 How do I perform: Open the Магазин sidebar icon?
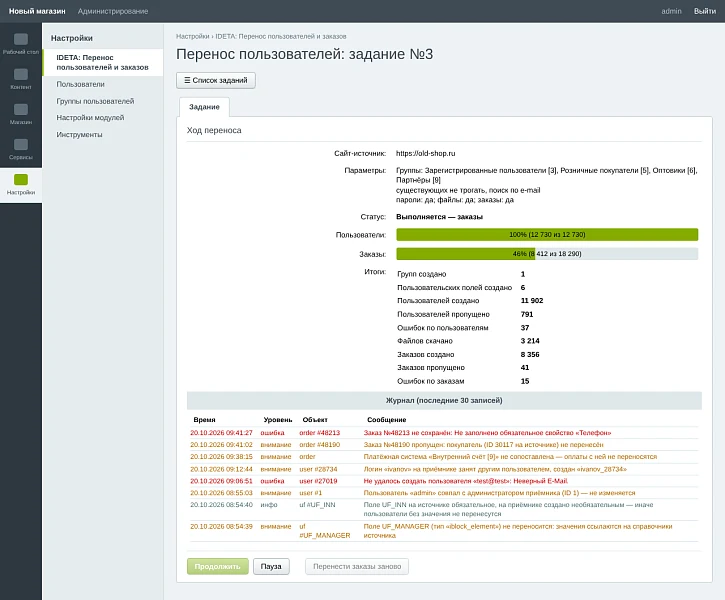(x=21, y=115)
